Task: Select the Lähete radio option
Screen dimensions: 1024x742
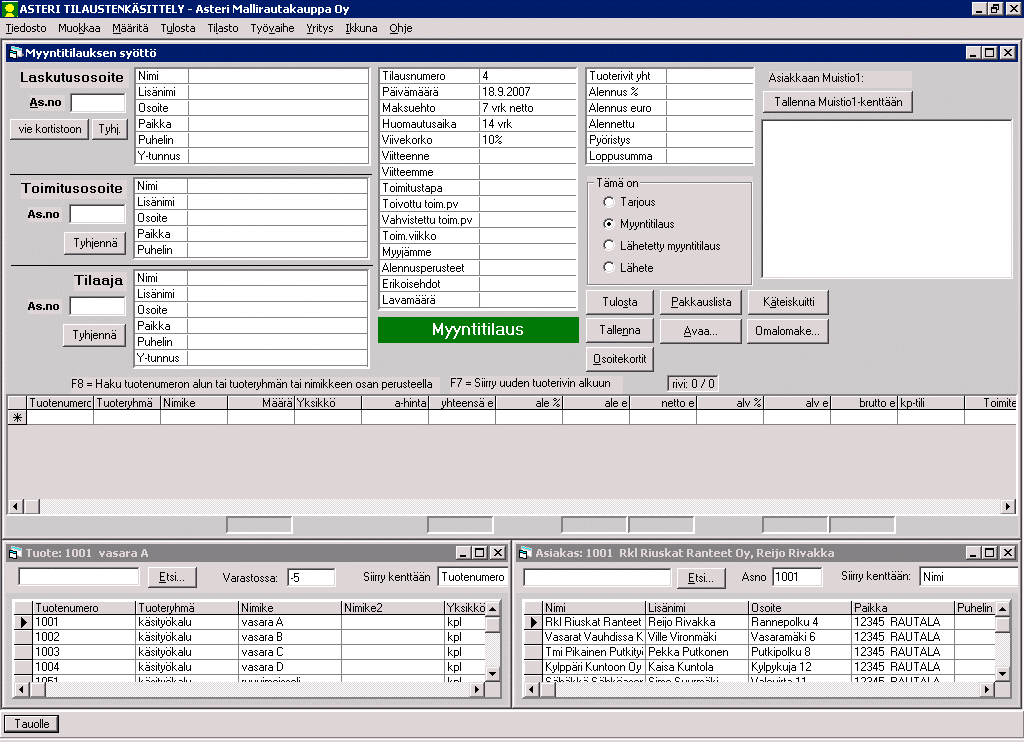Action: (x=609, y=267)
